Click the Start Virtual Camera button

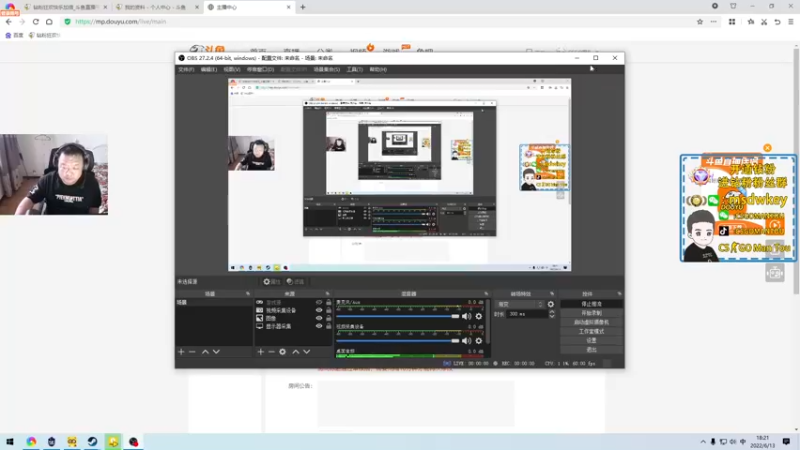pyautogui.click(x=591, y=322)
